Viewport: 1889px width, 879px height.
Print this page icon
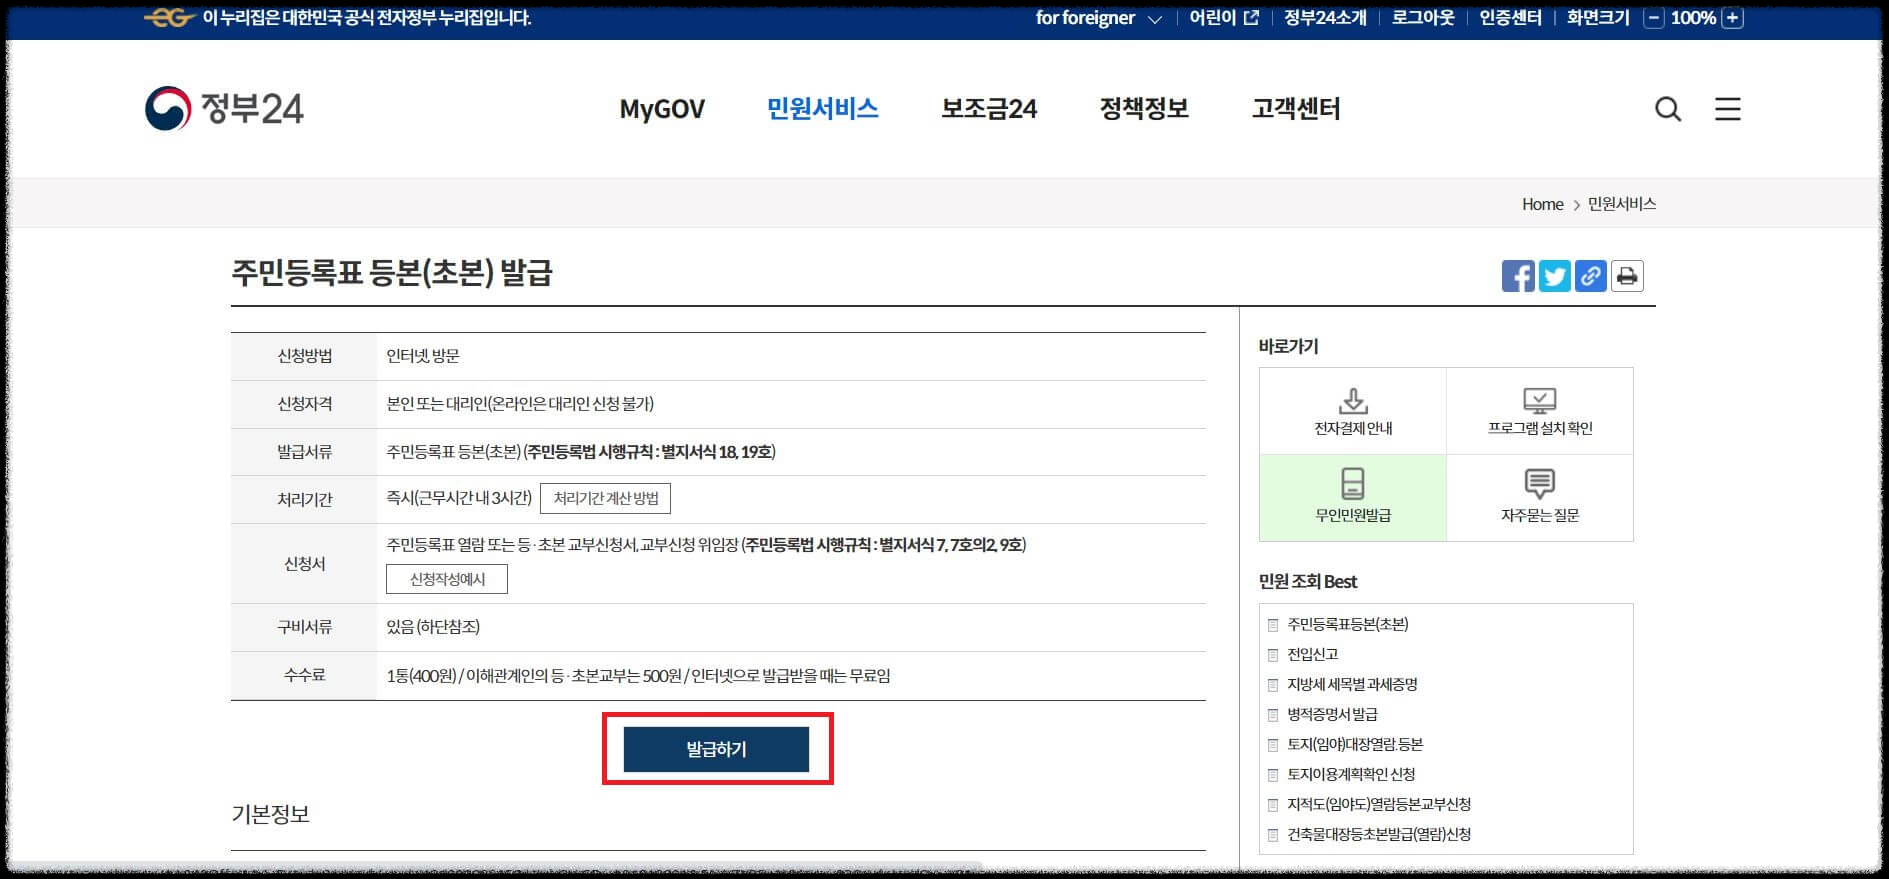click(1627, 276)
